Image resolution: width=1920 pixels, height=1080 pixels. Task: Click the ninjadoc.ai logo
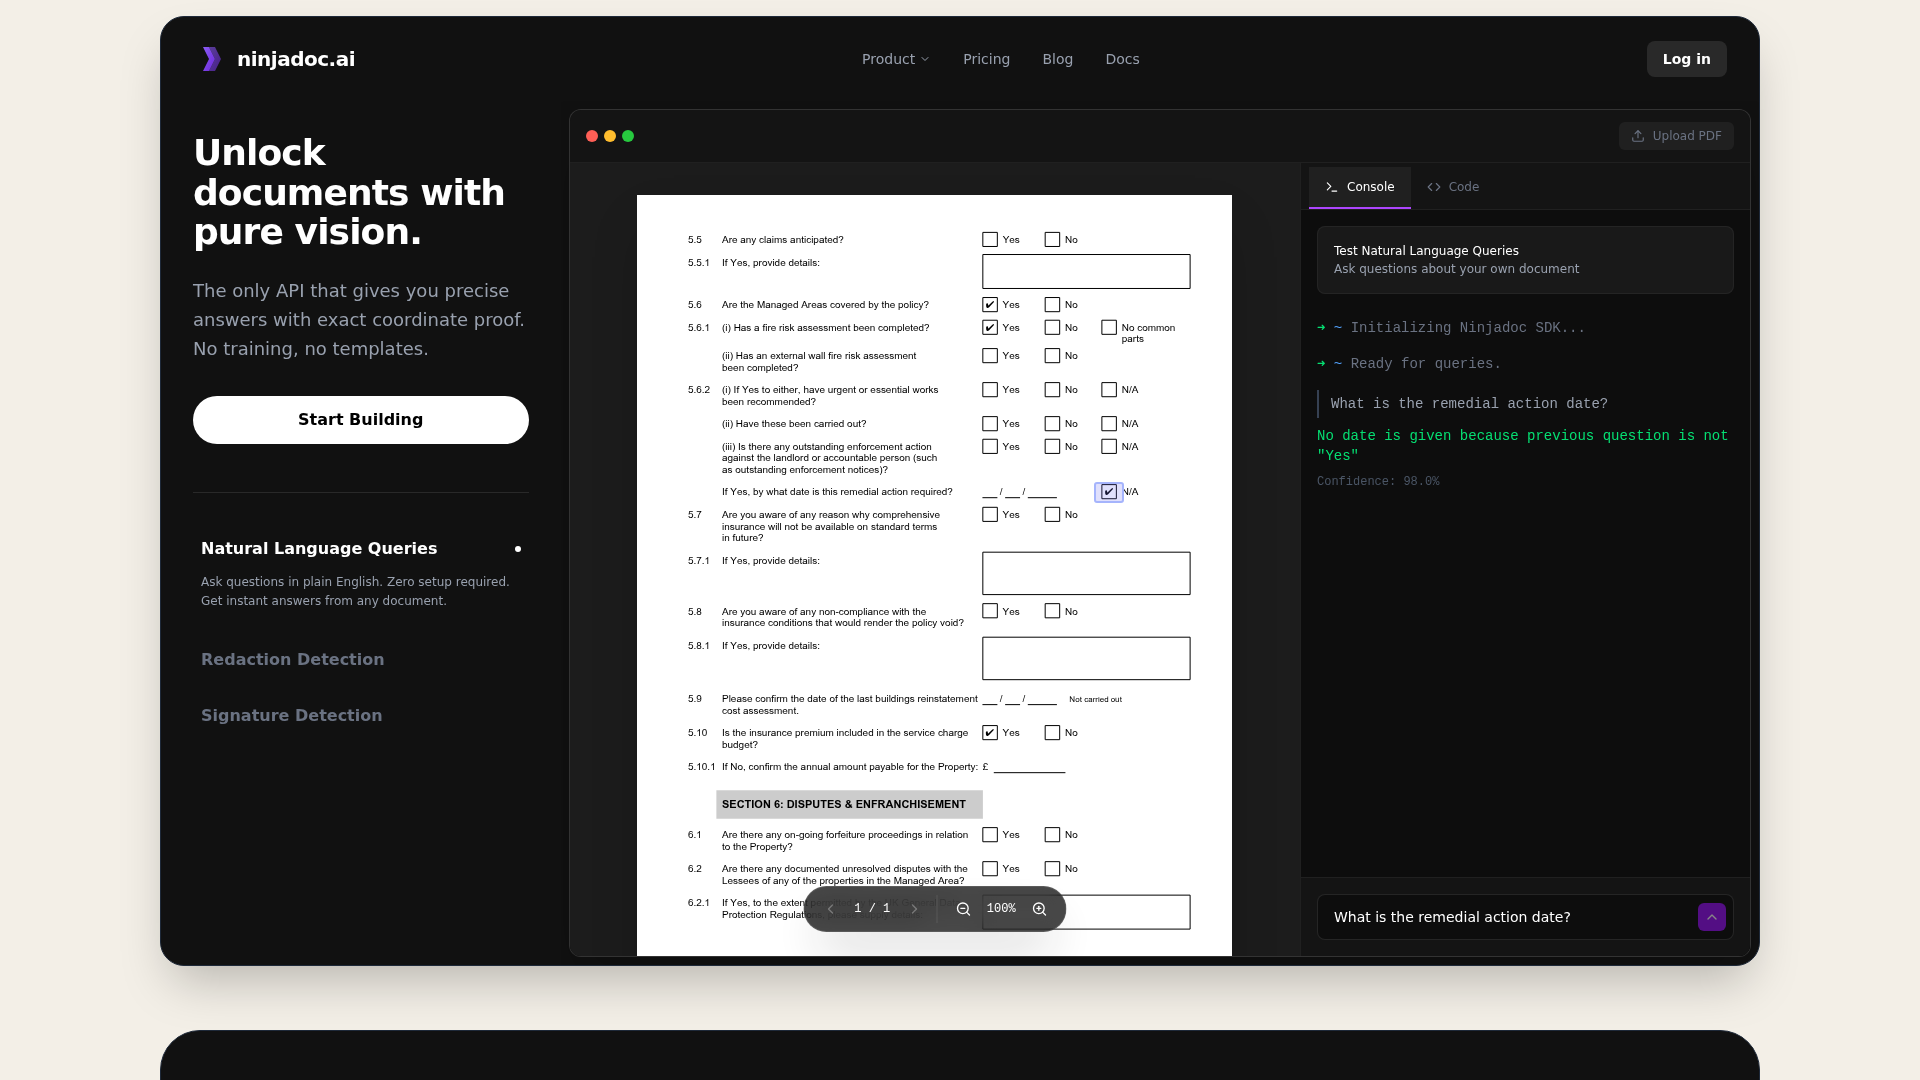pyautogui.click(x=277, y=58)
